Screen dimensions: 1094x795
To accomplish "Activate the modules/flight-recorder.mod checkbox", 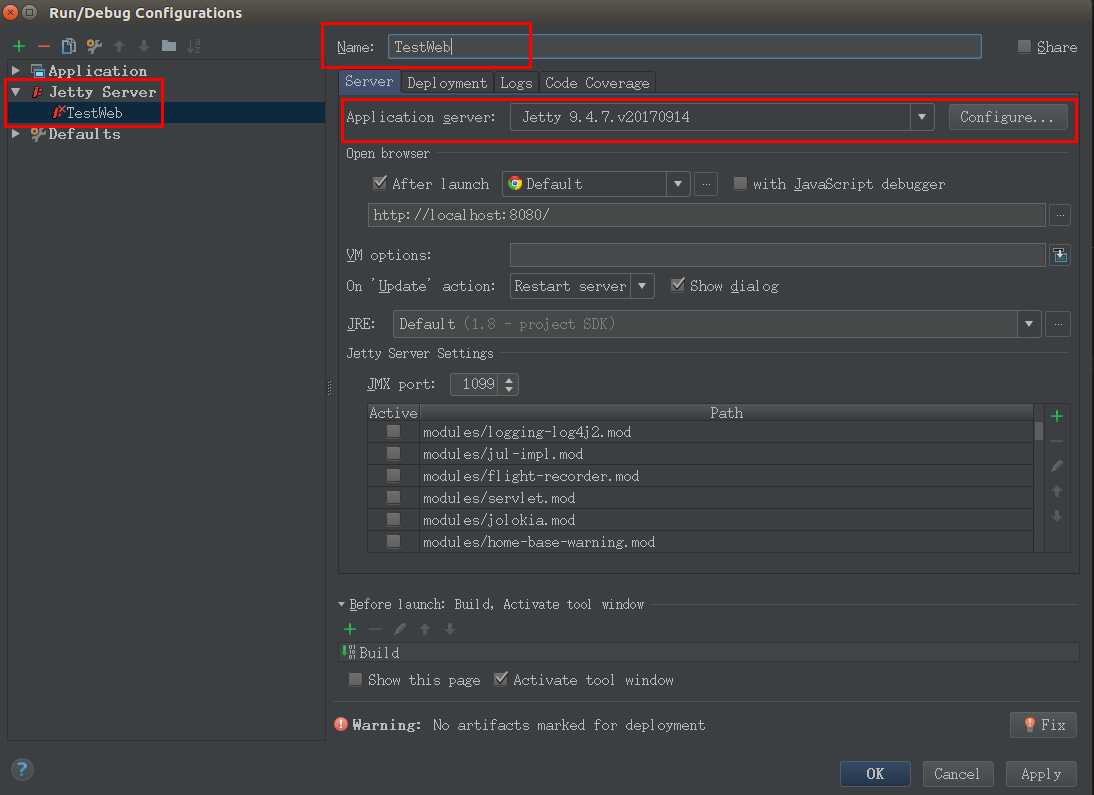I will (x=394, y=476).
